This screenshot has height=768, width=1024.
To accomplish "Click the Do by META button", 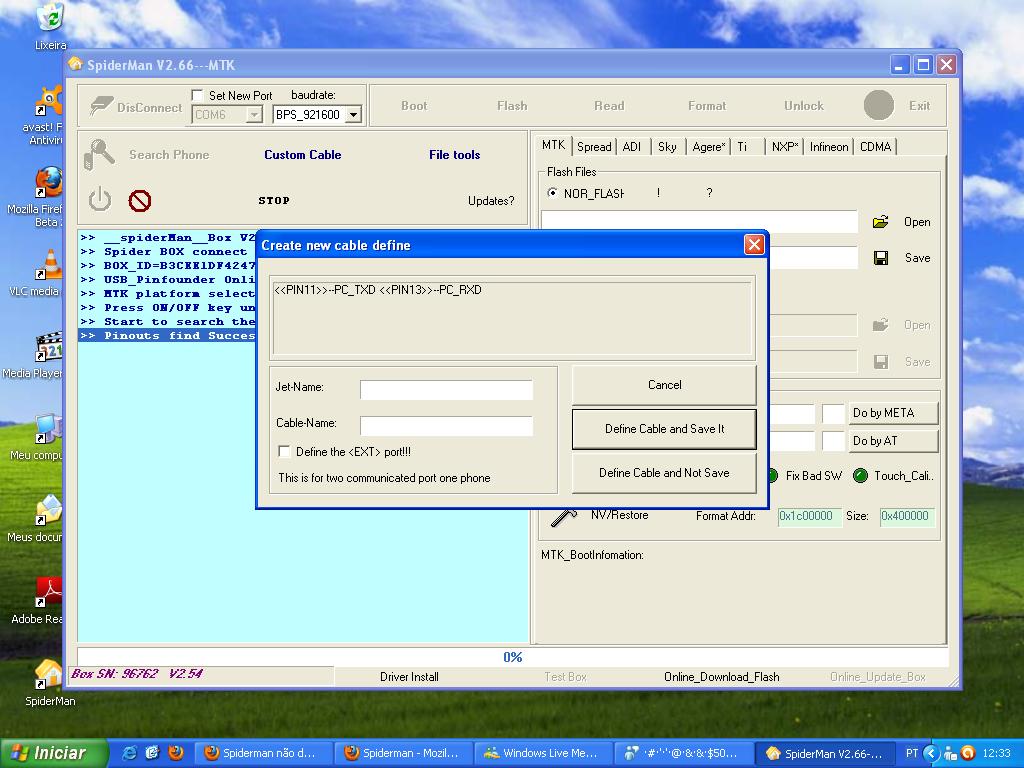I will [893, 413].
